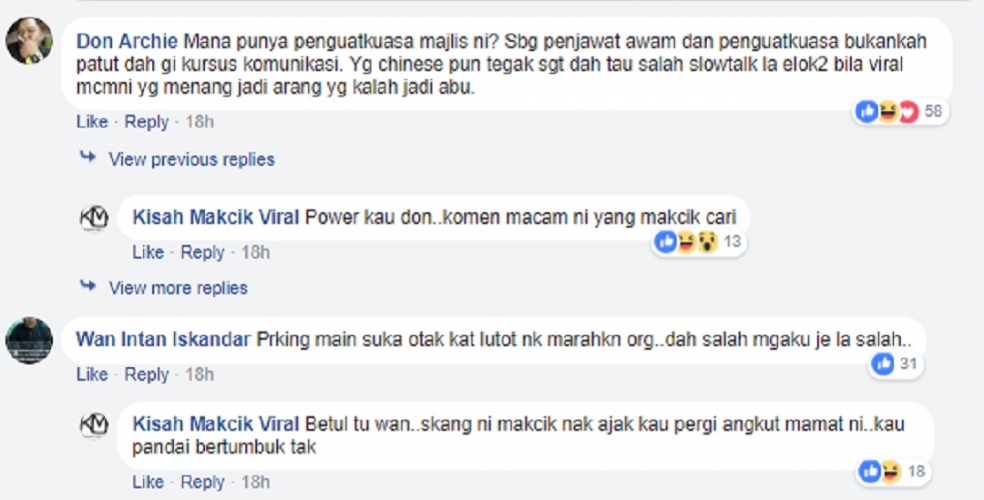Open the 31 likes on Wan Intan's comment
This screenshot has height=500, width=984.
click(896, 364)
